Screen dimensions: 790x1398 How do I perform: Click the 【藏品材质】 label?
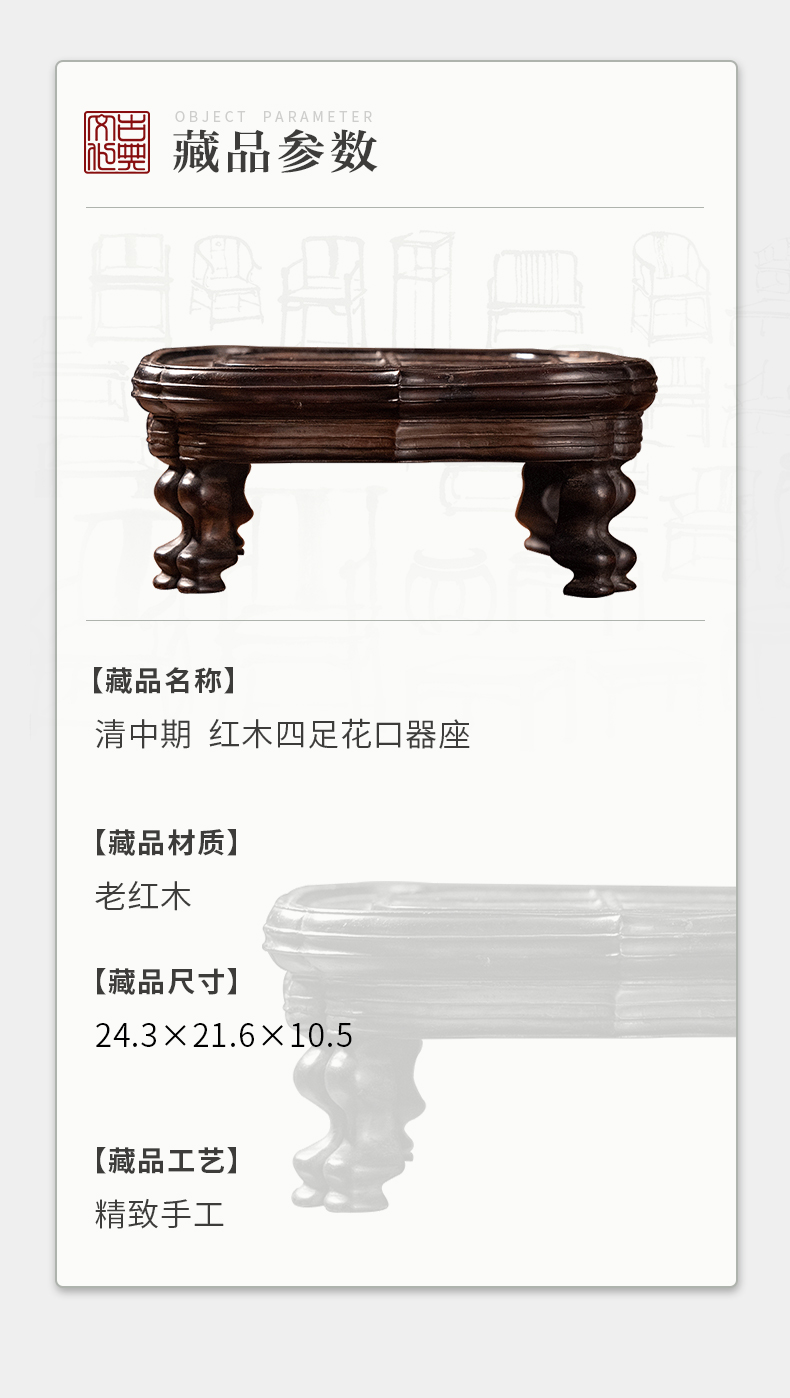tap(165, 842)
